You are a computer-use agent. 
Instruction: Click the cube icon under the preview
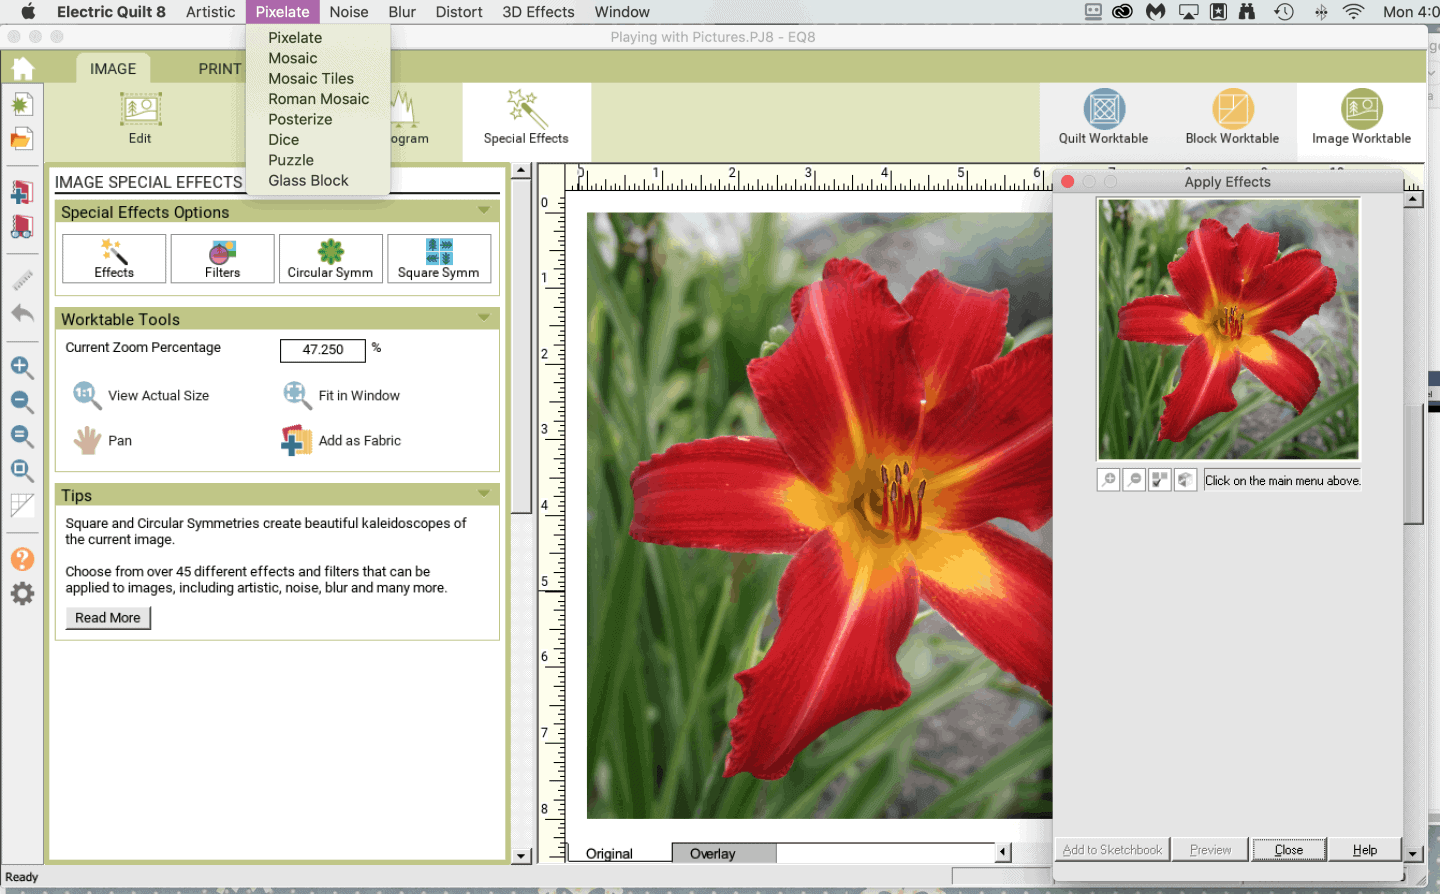pos(1186,480)
